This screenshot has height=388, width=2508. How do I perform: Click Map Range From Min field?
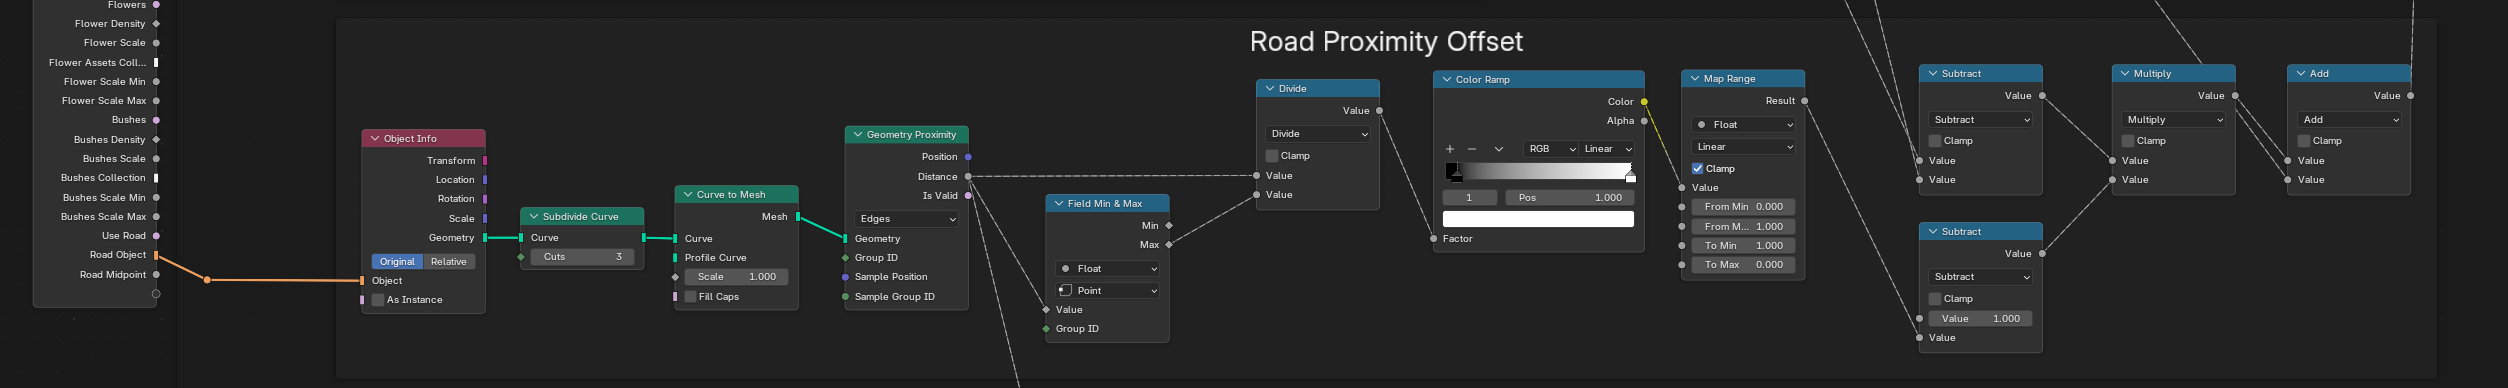point(1744,207)
